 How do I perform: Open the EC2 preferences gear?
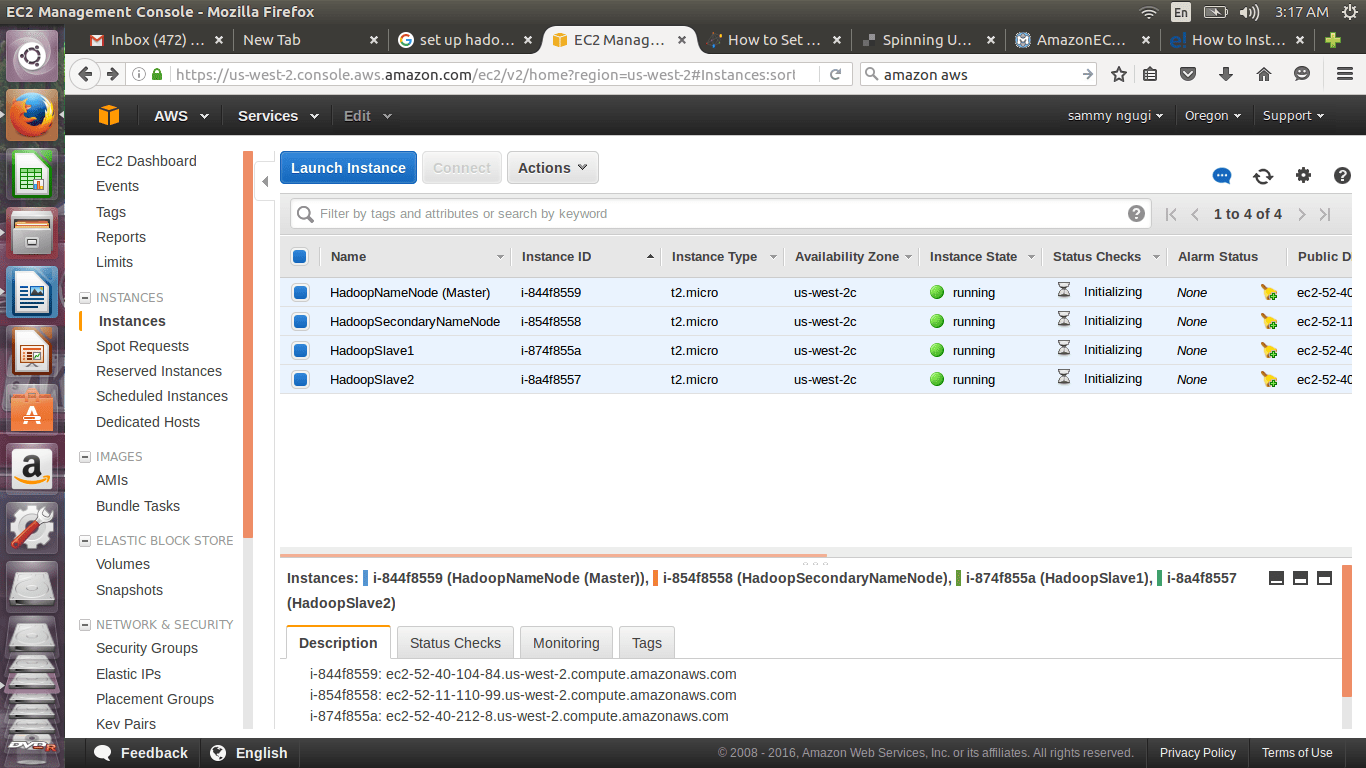(x=1303, y=176)
